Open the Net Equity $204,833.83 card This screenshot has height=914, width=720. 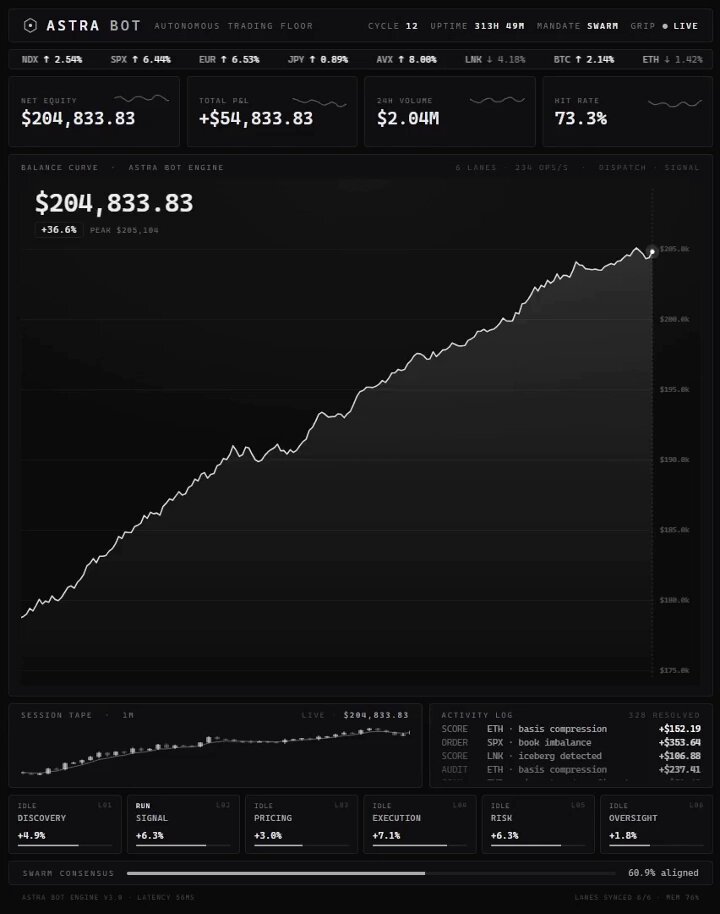click(94, 111)
